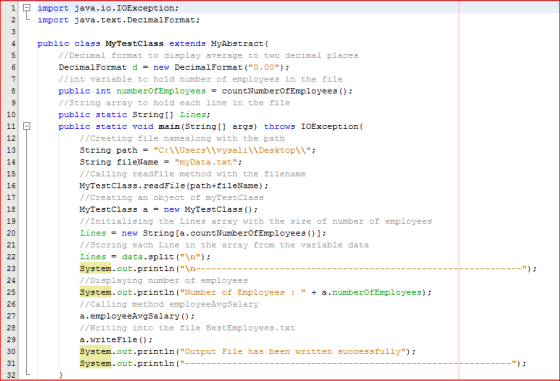Click "Number of Employees : " string

point(242,292)
